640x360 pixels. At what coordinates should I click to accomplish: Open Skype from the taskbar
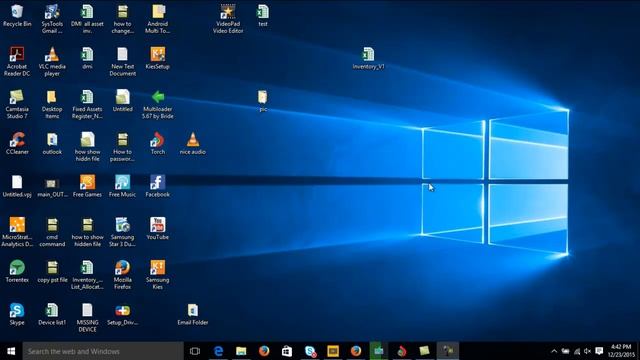310,351
